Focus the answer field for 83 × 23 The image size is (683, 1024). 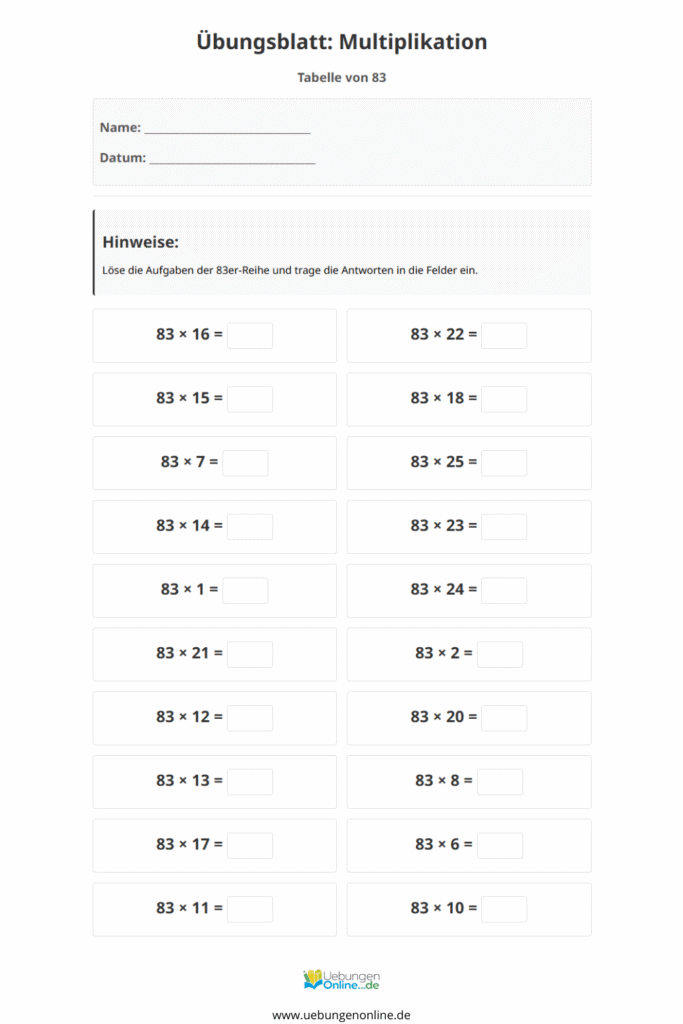[x=504, y=526]
